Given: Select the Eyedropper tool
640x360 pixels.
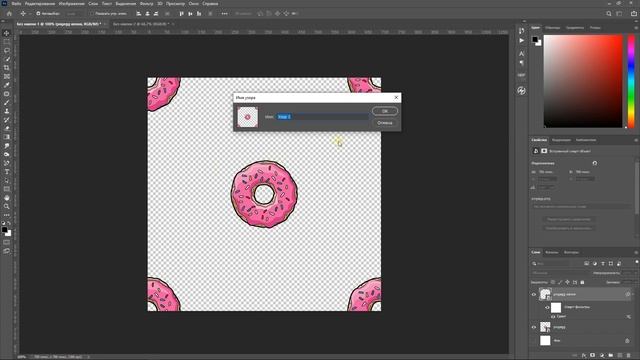Looking at the screenshot, I should [7, 85].
